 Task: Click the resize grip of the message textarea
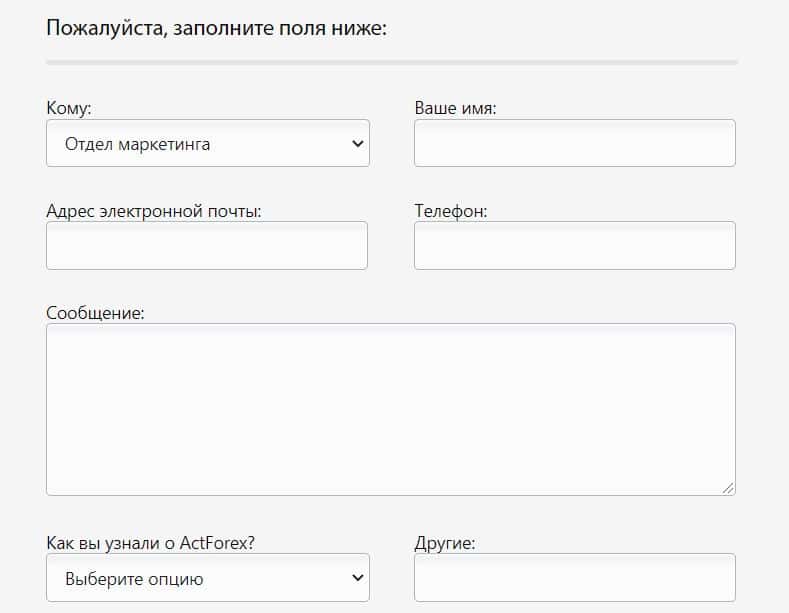[728, 487]
